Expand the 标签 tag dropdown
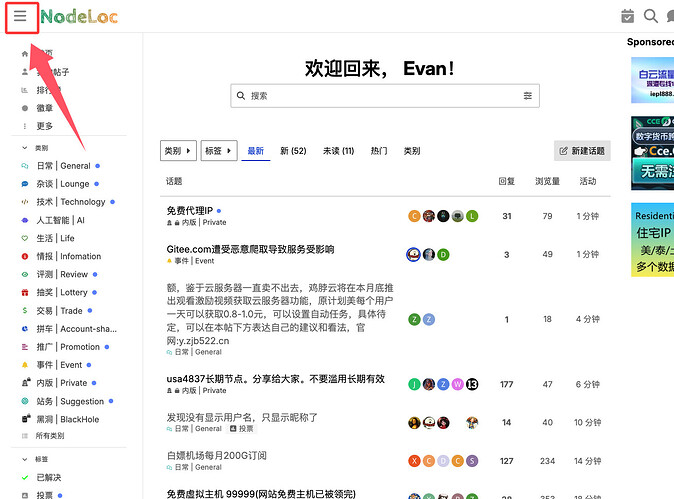Screen dimensions: 674x499 point(219,150)
